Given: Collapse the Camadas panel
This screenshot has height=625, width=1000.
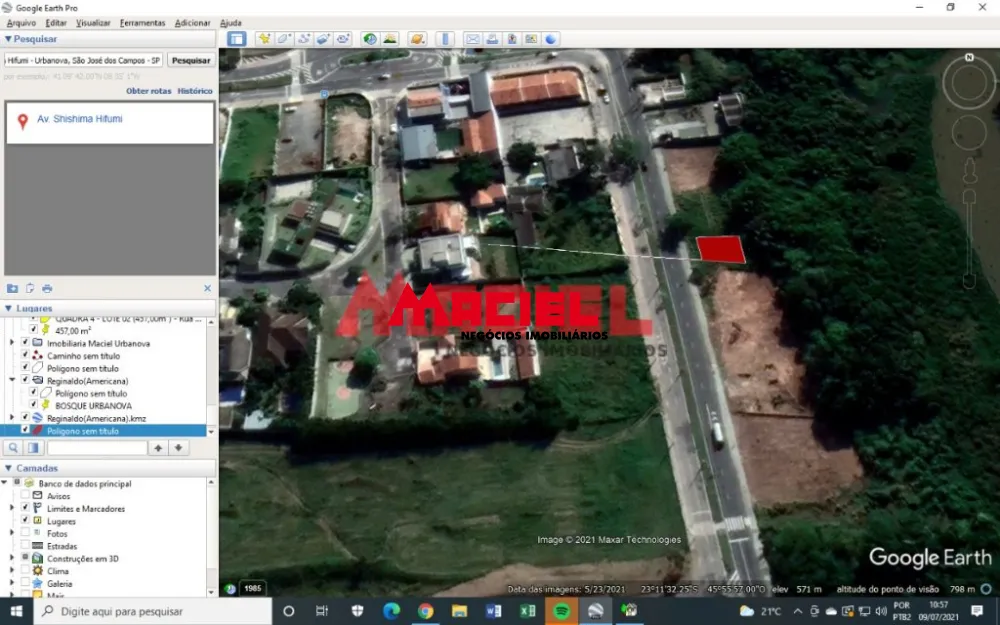Looking at the screenshot, I should [9, 468].
